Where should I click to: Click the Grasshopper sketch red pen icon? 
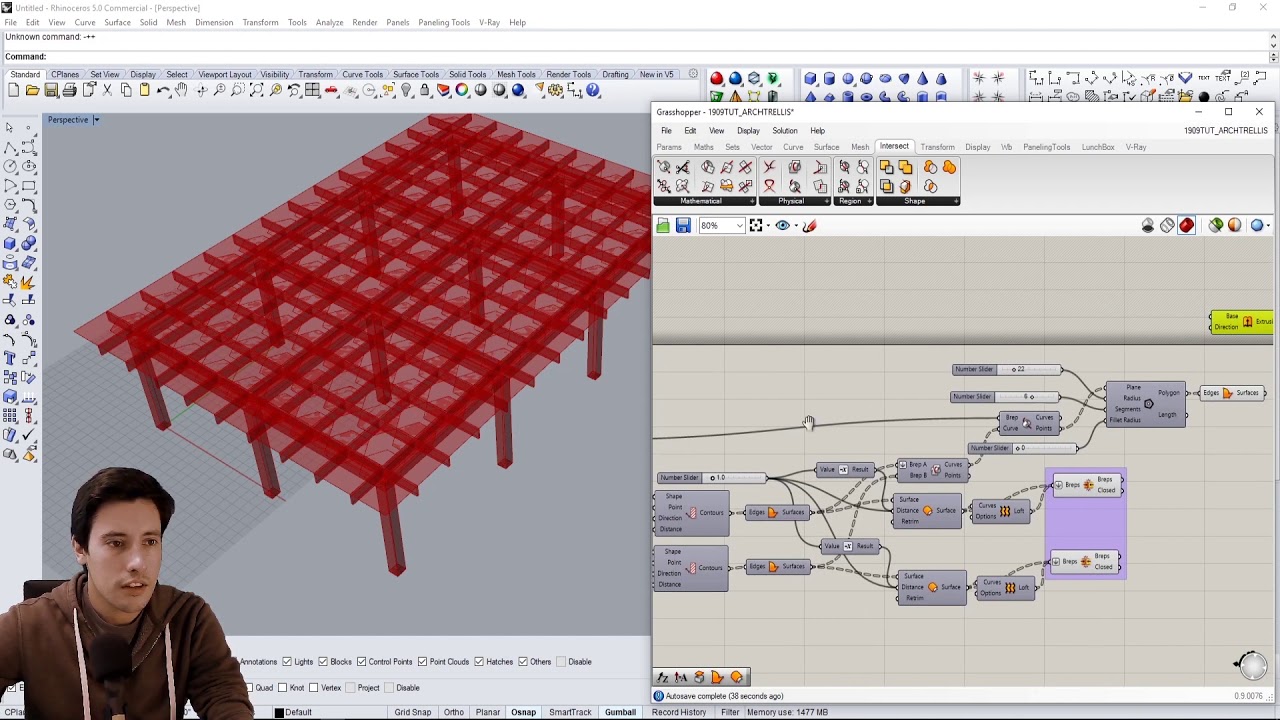(x=810, y=226)
